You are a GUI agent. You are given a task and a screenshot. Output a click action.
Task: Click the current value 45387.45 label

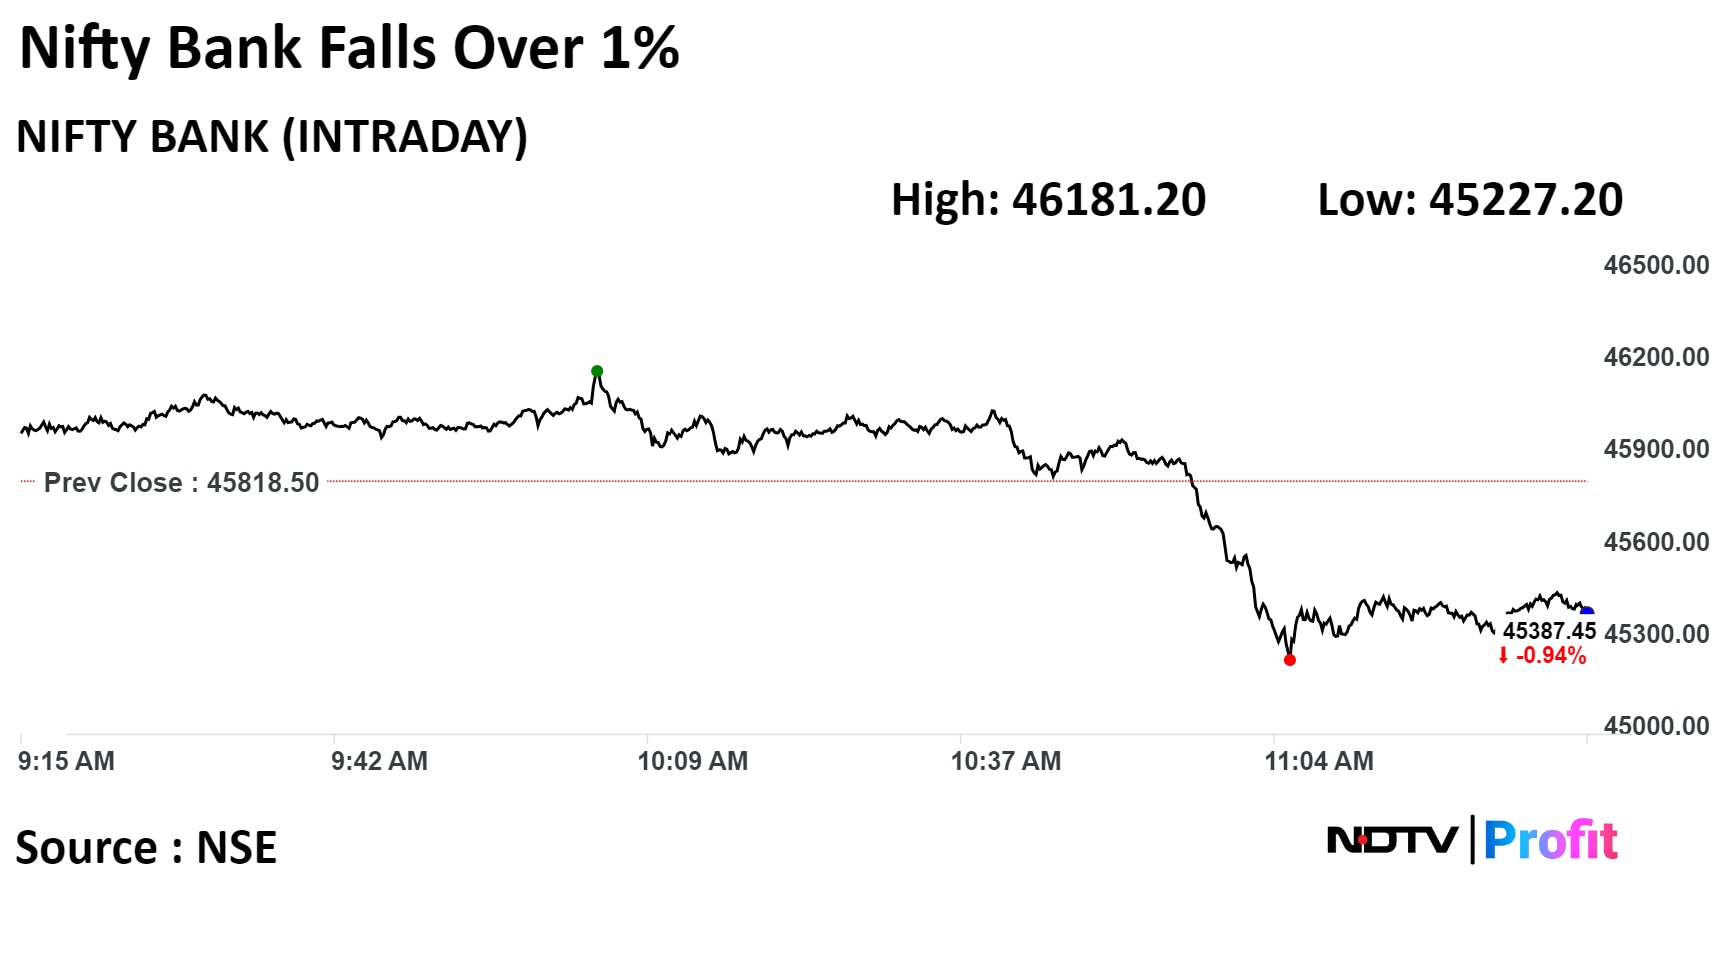(x=1549, y=631)
